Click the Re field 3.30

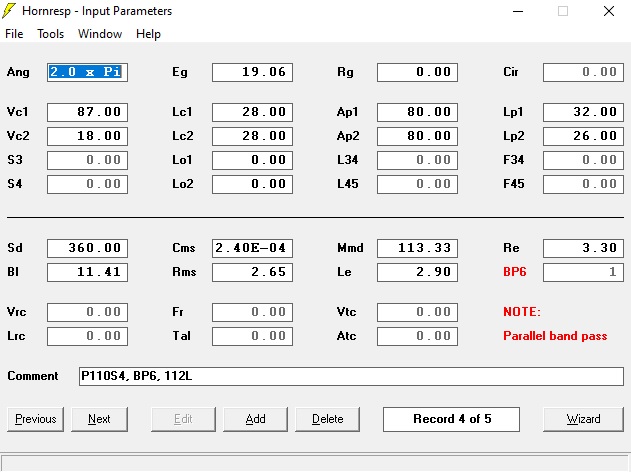point(584,248)
